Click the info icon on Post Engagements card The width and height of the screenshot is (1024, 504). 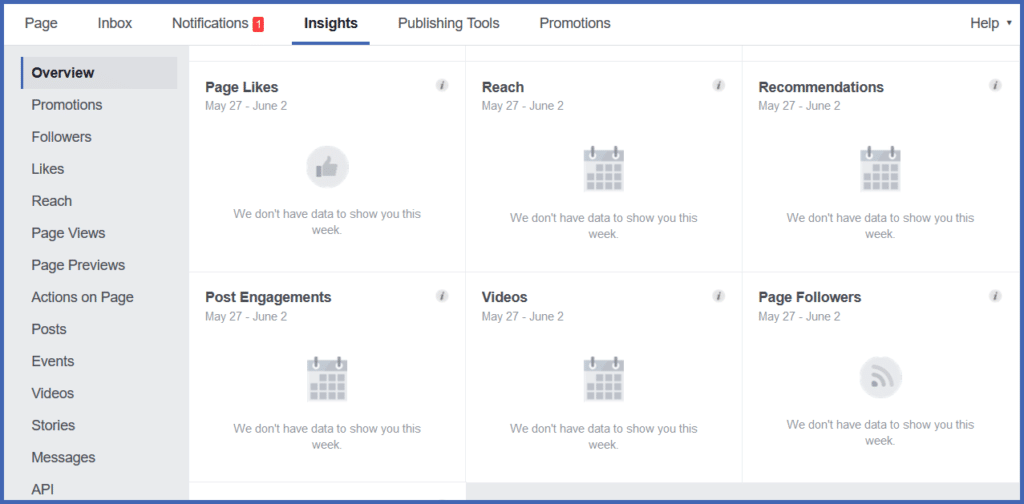[x=442, y=296]
